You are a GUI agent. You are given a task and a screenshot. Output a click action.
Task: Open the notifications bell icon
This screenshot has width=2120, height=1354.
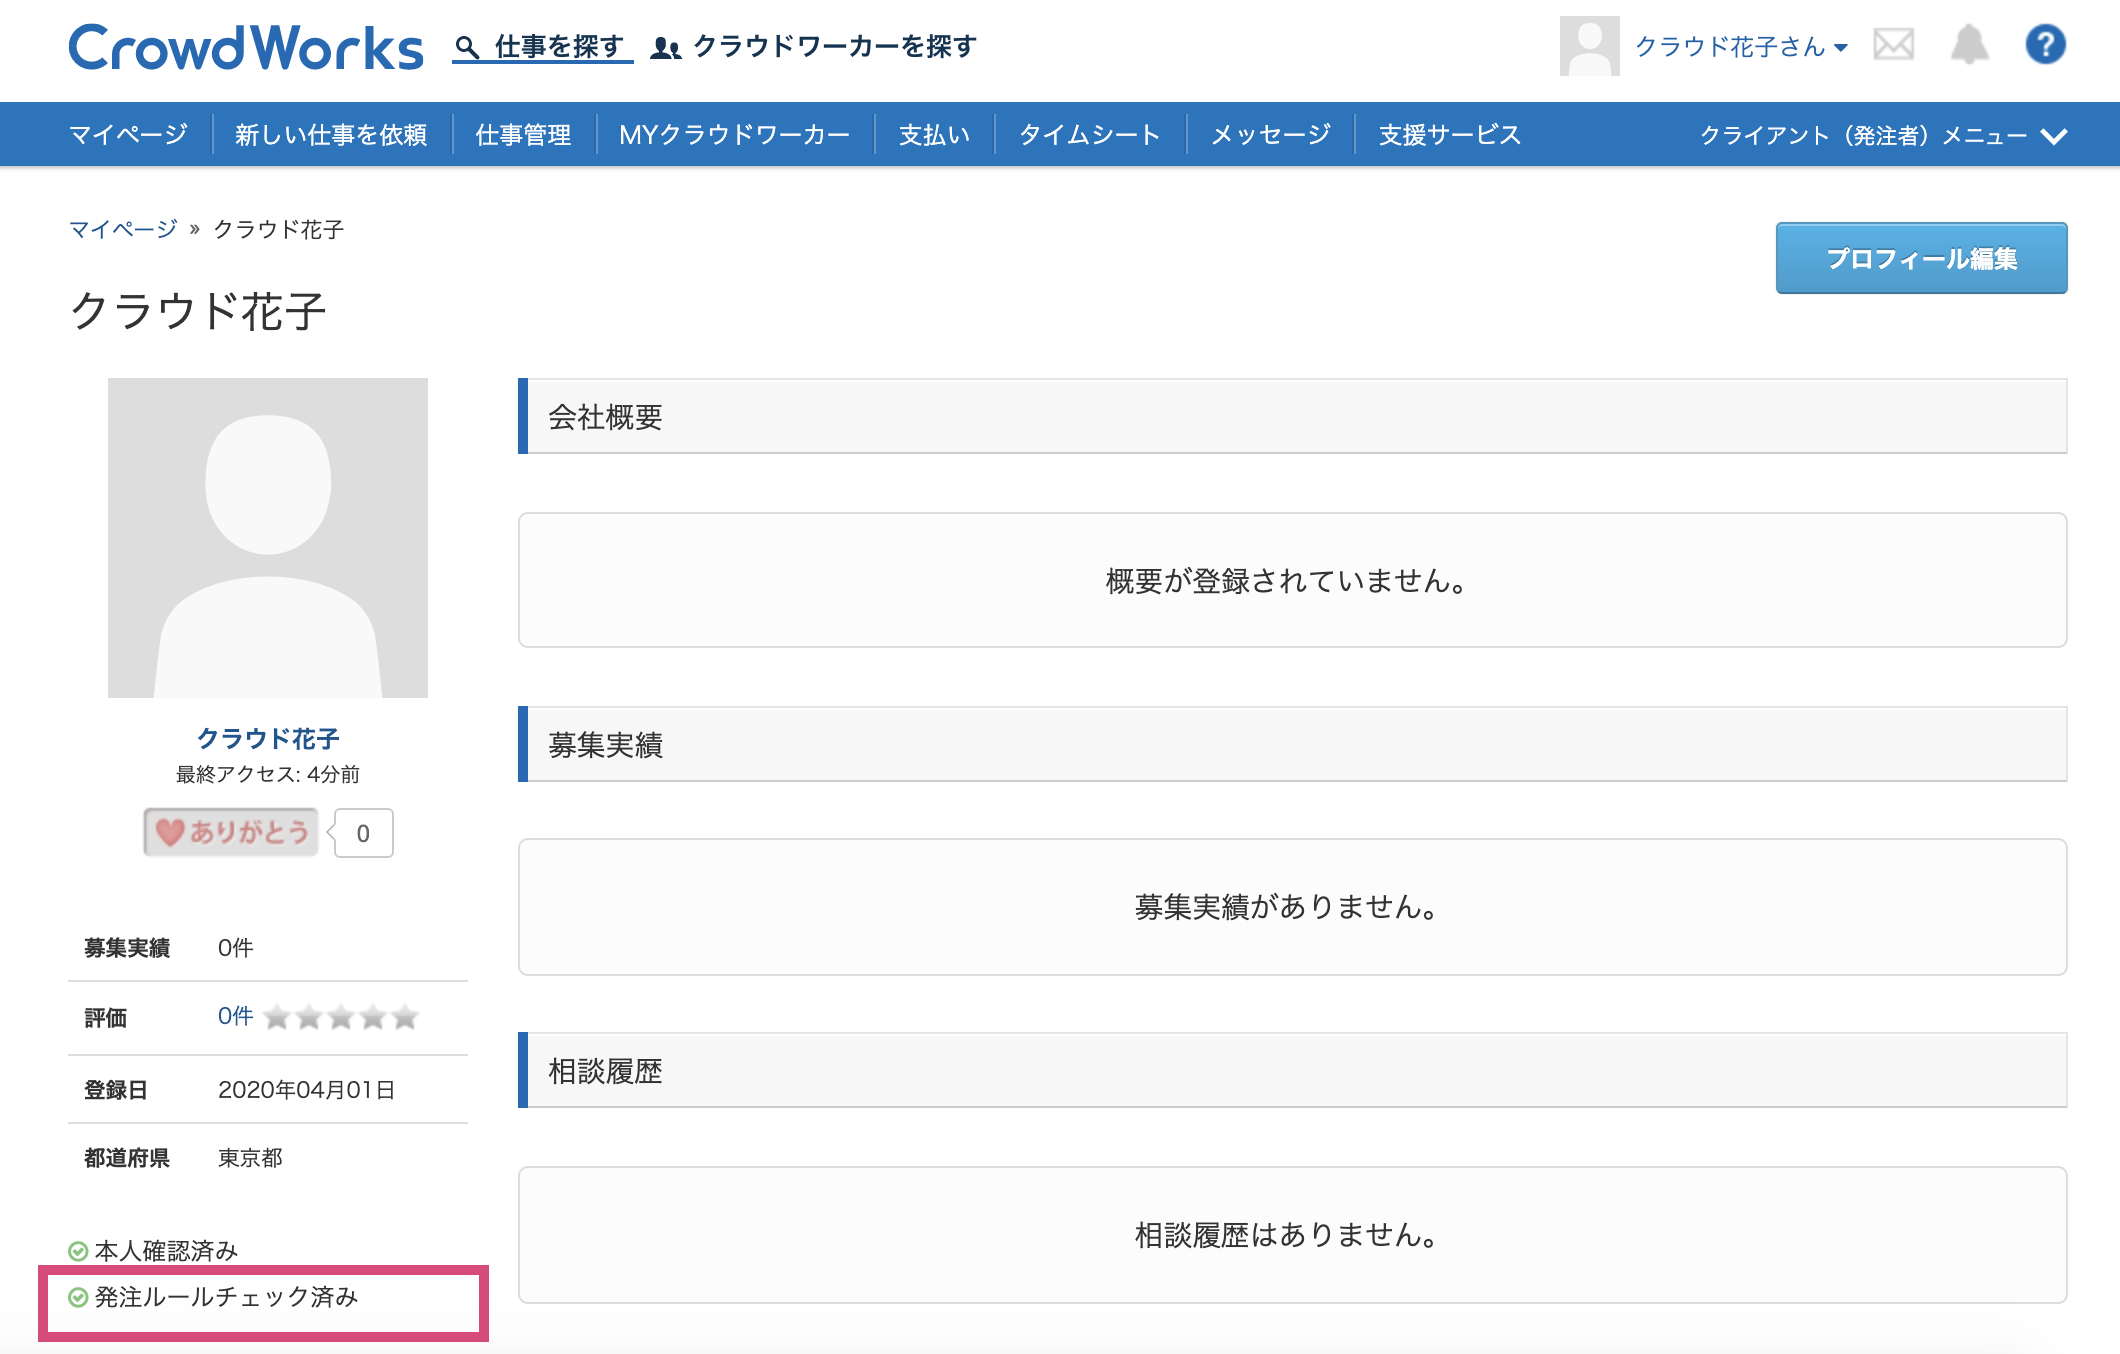pos(1969,45)
